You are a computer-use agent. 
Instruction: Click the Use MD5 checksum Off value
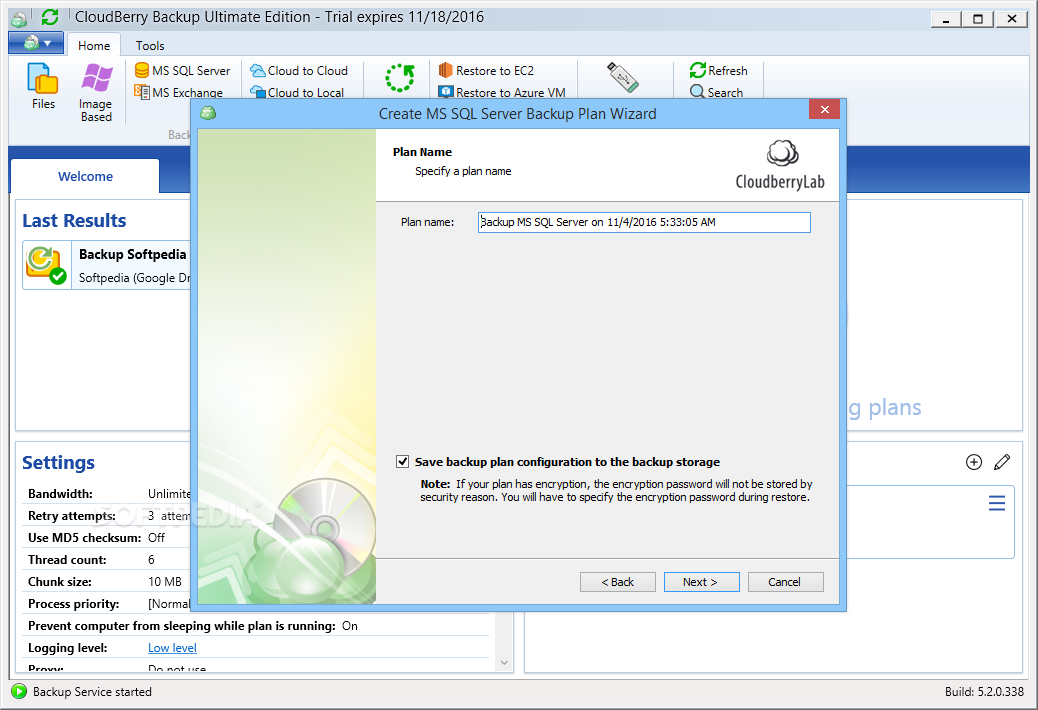[x=156, y=537]
